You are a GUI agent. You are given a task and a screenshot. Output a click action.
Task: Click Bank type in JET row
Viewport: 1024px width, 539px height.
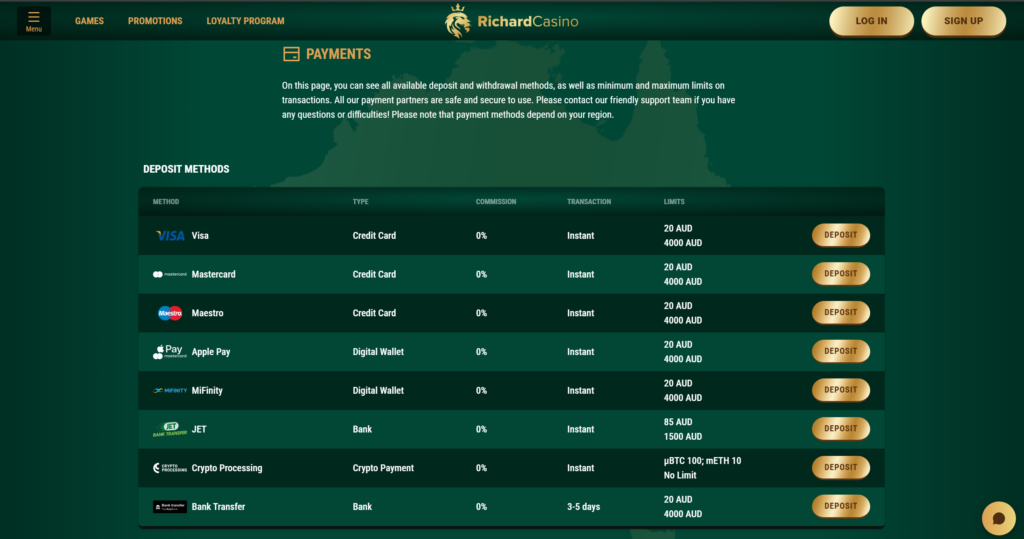tap(362, 429)
